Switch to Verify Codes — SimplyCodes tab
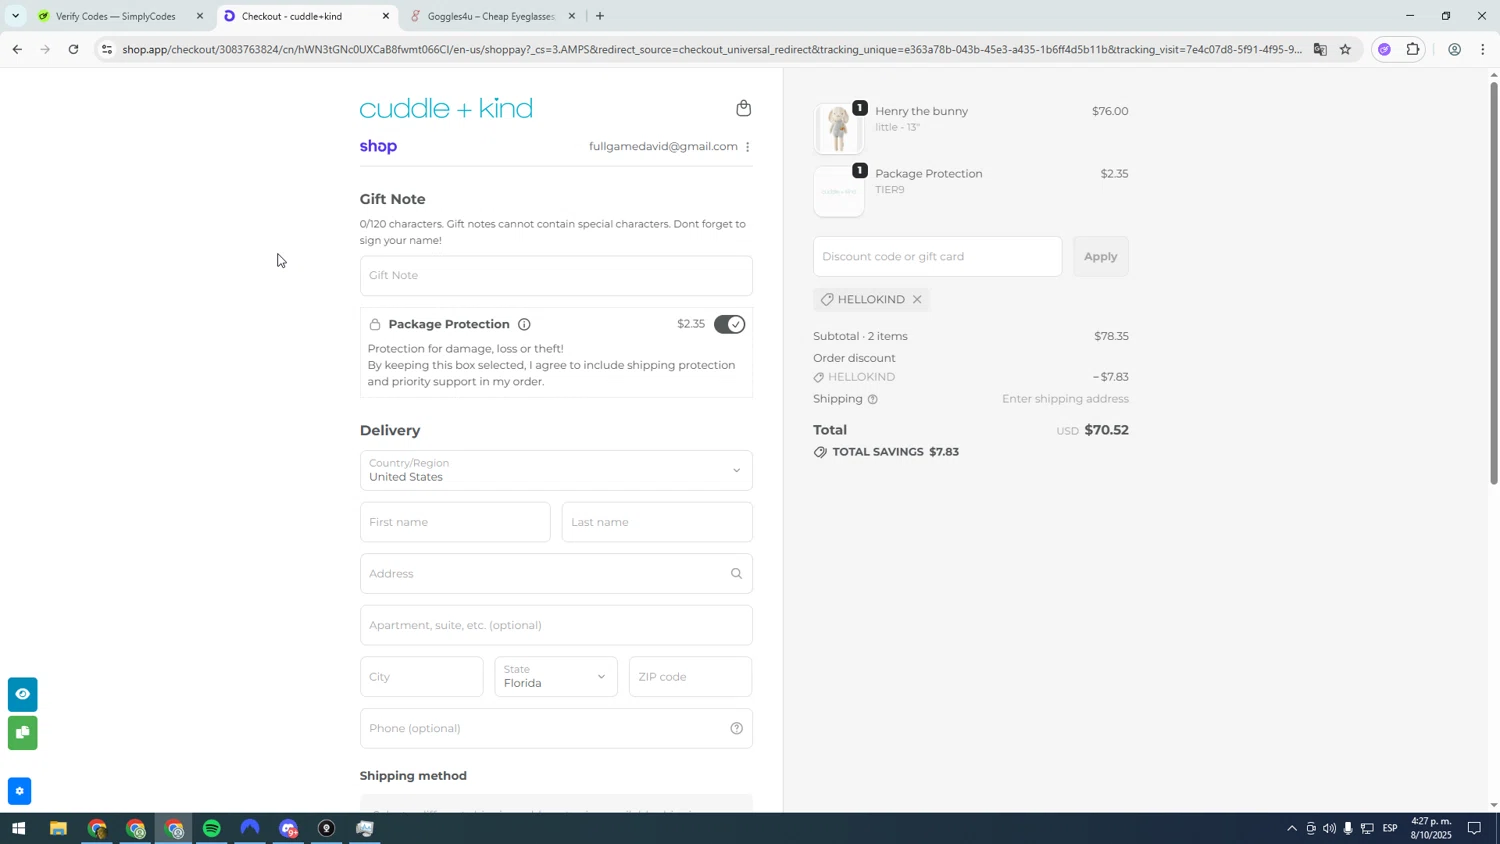The width and height of the screenshot is (1500, 844). [115, 16]
